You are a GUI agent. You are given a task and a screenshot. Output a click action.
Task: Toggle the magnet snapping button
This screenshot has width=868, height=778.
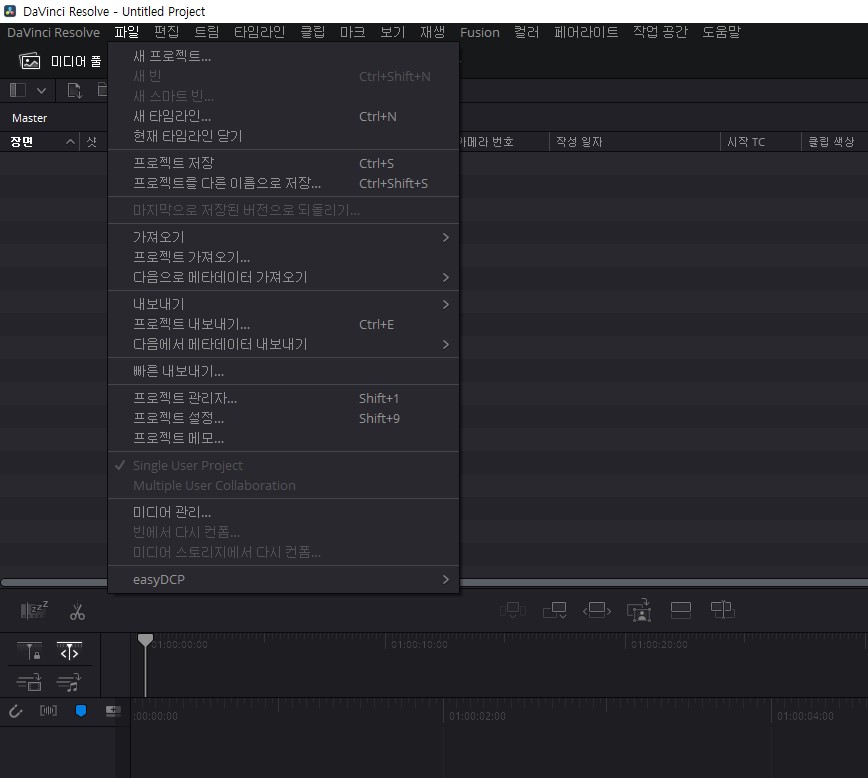(x=16, y=711)
